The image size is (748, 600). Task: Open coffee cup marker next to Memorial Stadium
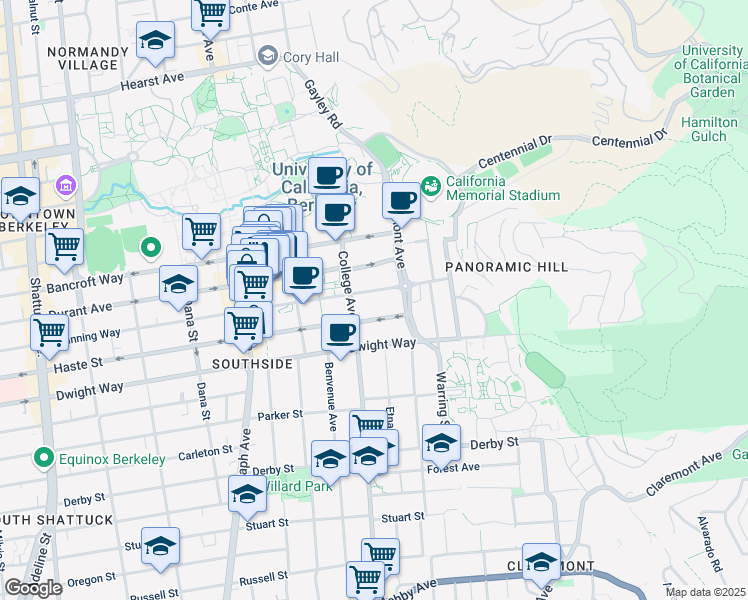tap(401, 202)
